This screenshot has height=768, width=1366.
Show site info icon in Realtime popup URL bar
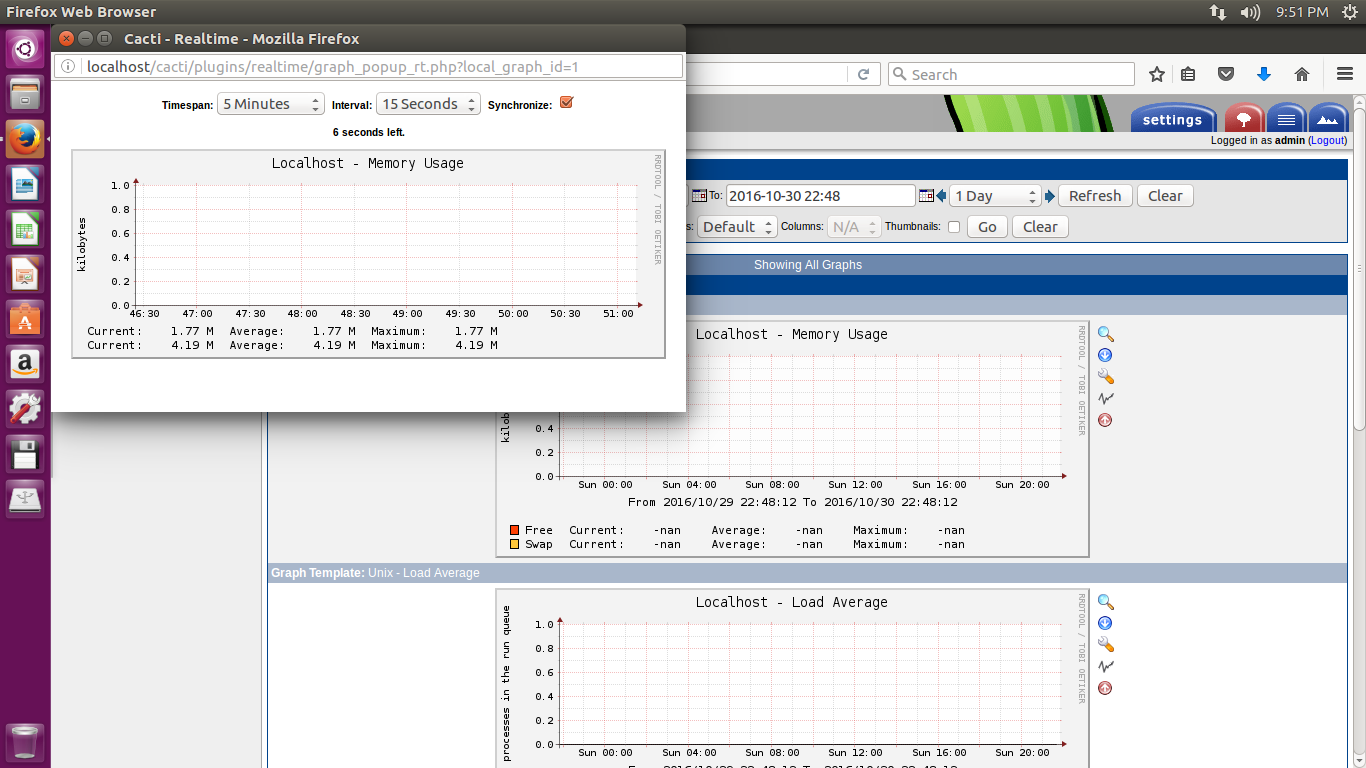(x=68, y=67)
